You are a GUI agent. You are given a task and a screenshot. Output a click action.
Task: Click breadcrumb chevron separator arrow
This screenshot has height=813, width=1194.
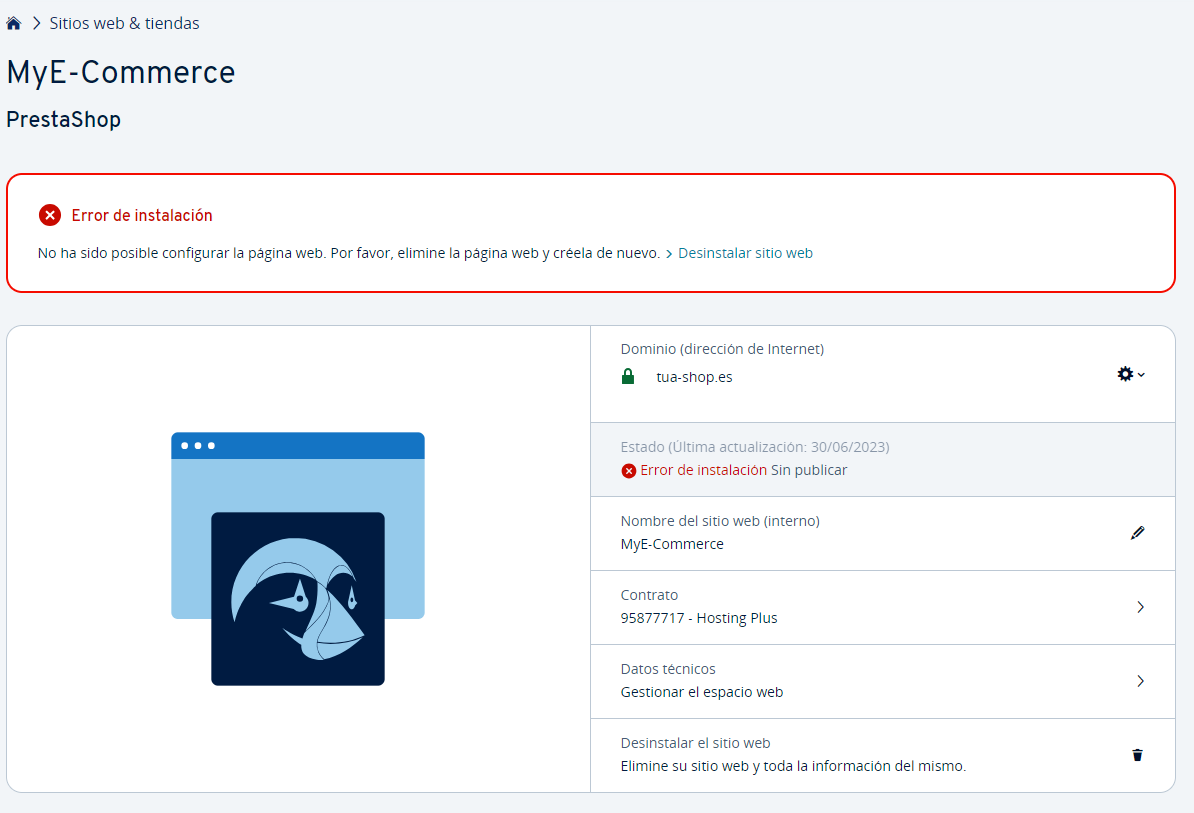tap(36, 24)
